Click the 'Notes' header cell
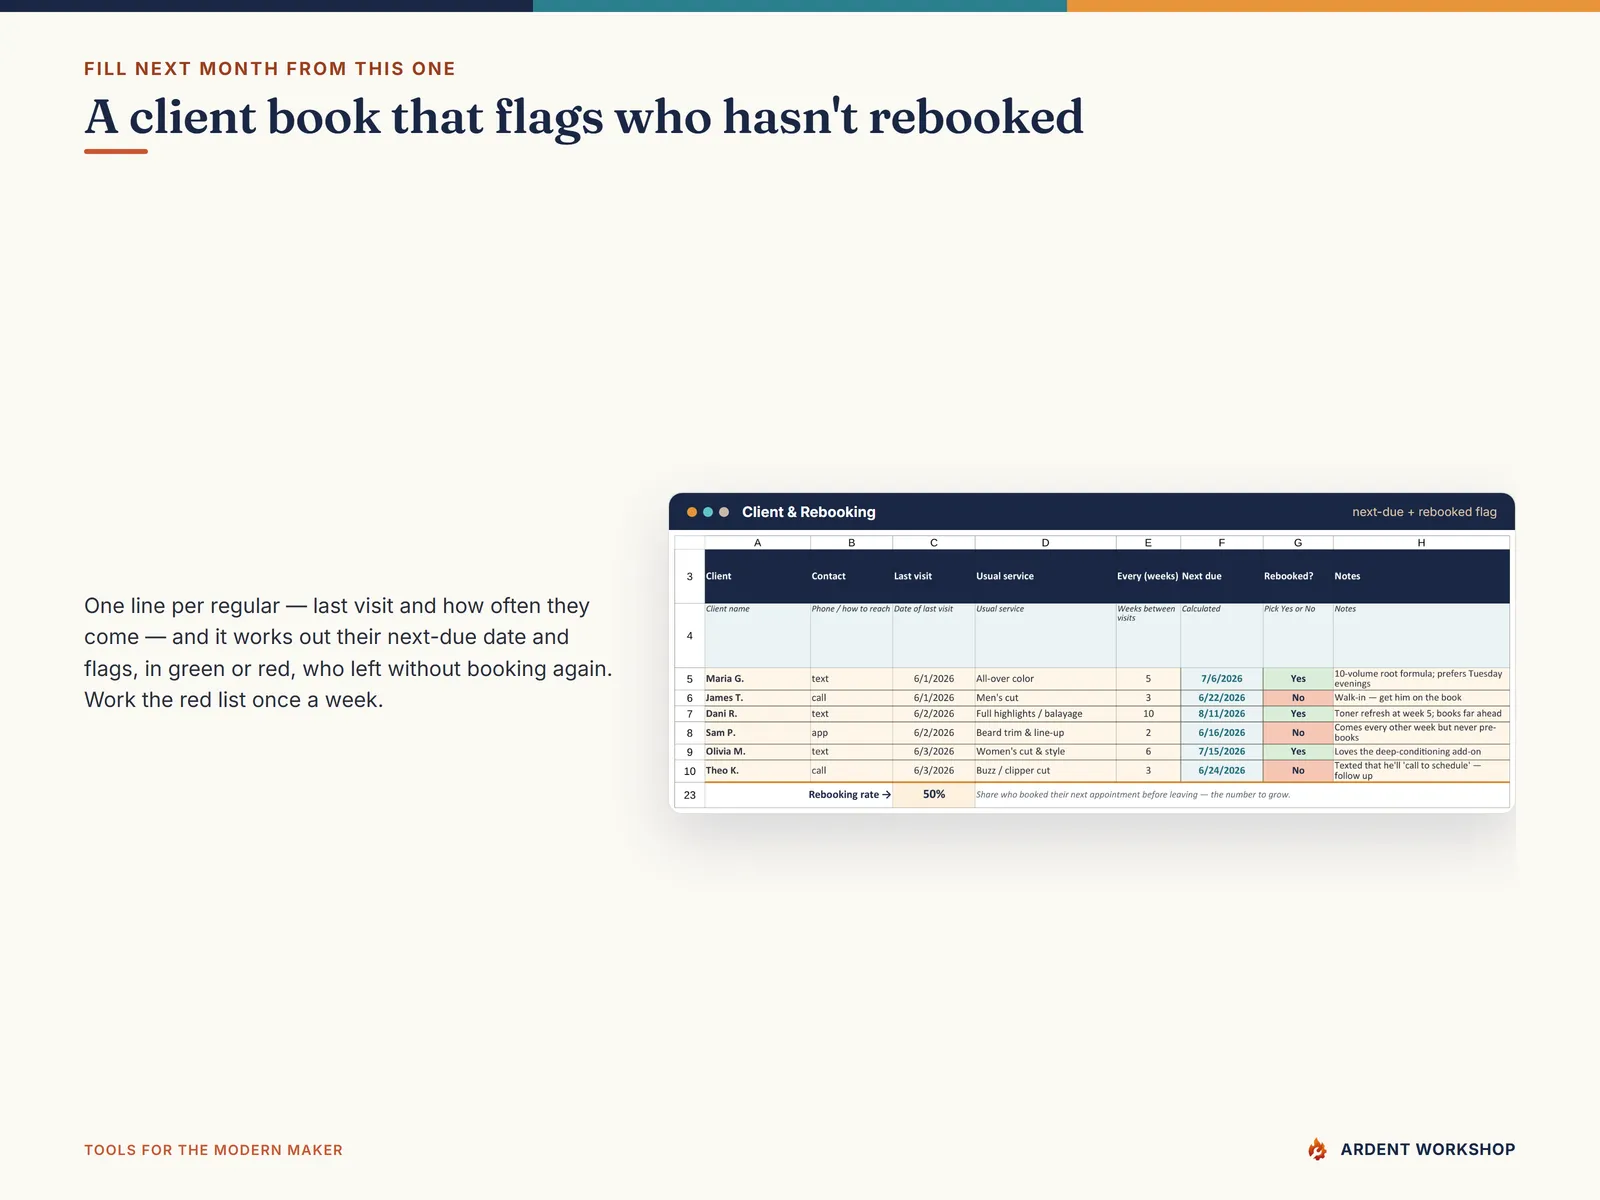Screen dimensions: 1600x1200 click(1421, 576)
